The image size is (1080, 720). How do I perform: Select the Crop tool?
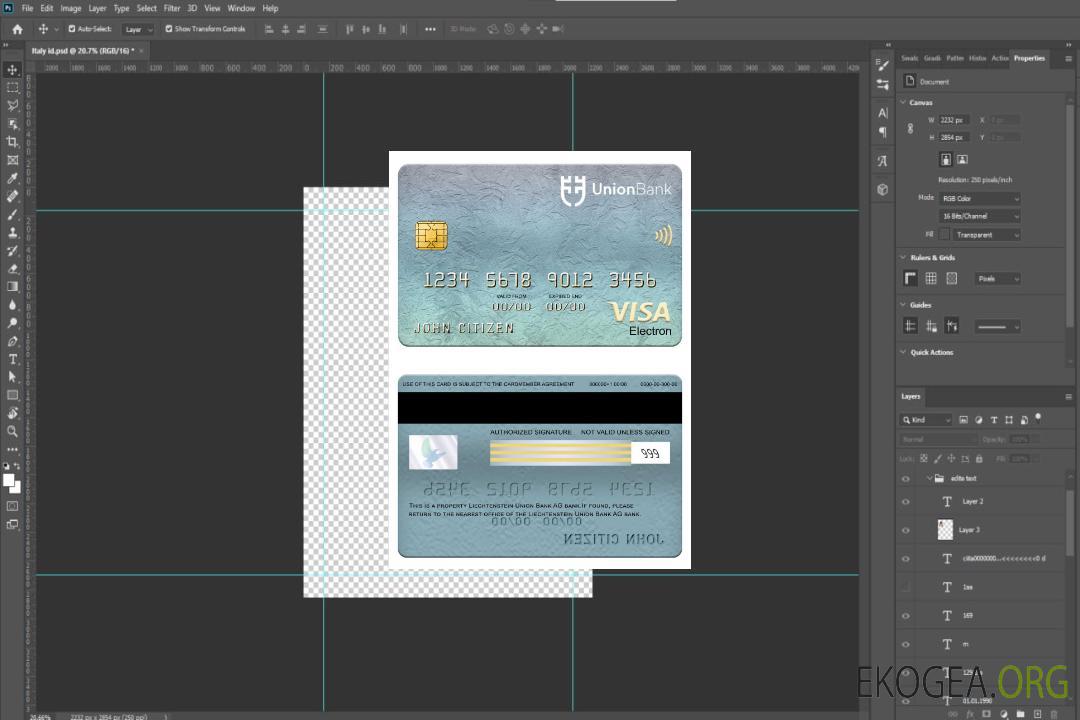(x=12, y=141)
